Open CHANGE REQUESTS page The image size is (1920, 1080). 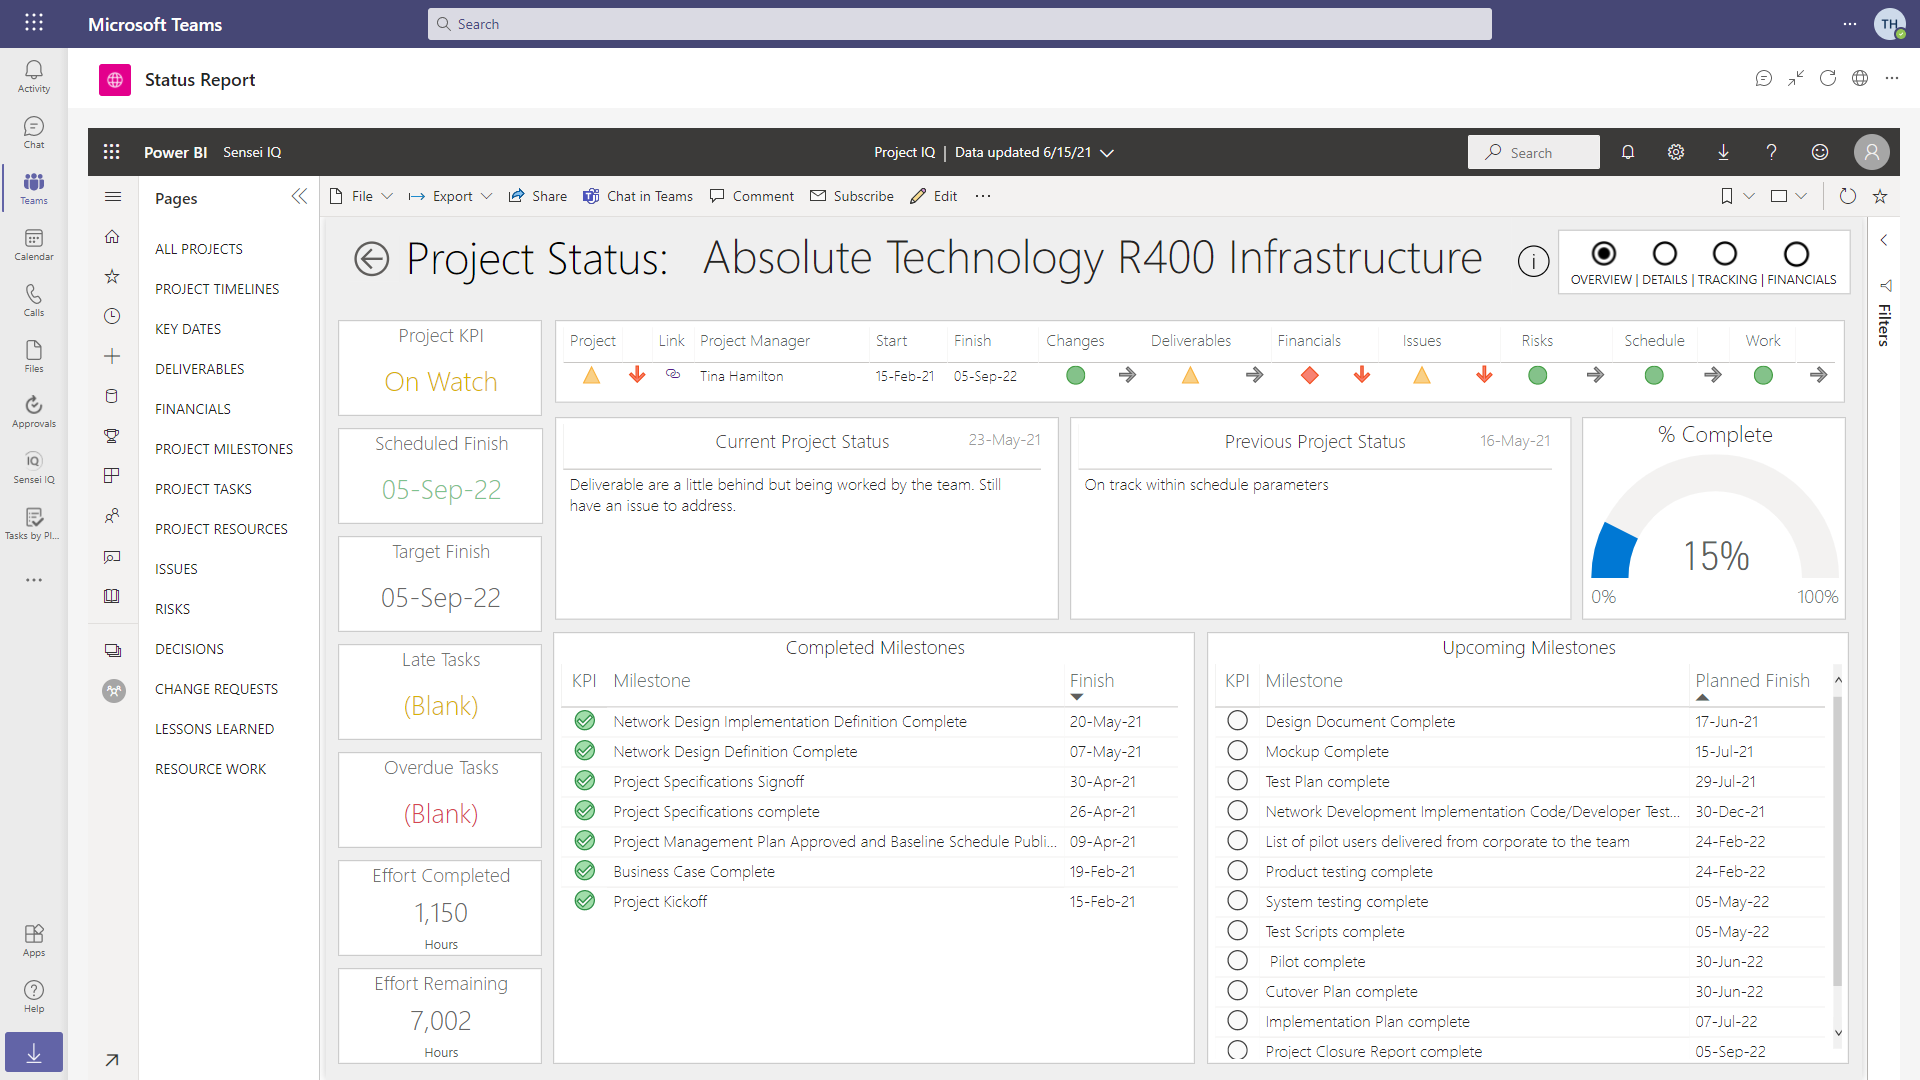(217, 689)
